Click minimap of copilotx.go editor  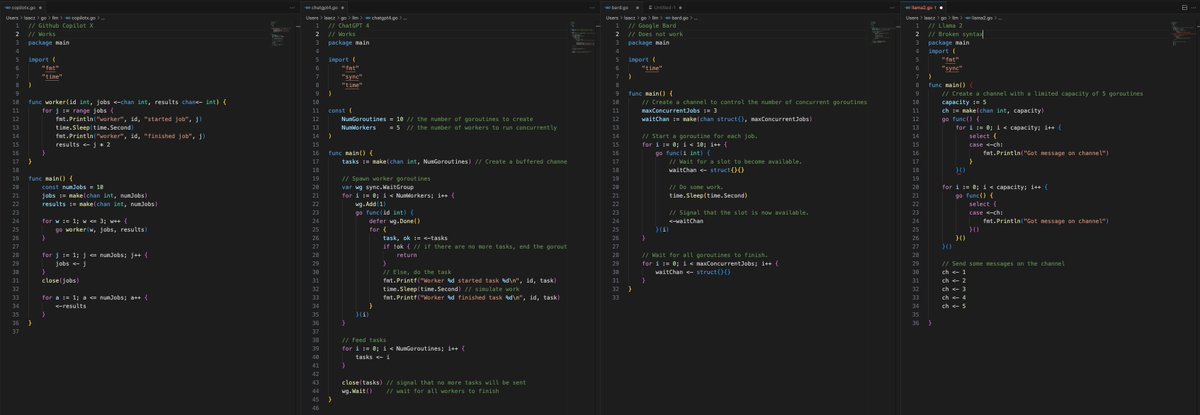tap(281, 35)
